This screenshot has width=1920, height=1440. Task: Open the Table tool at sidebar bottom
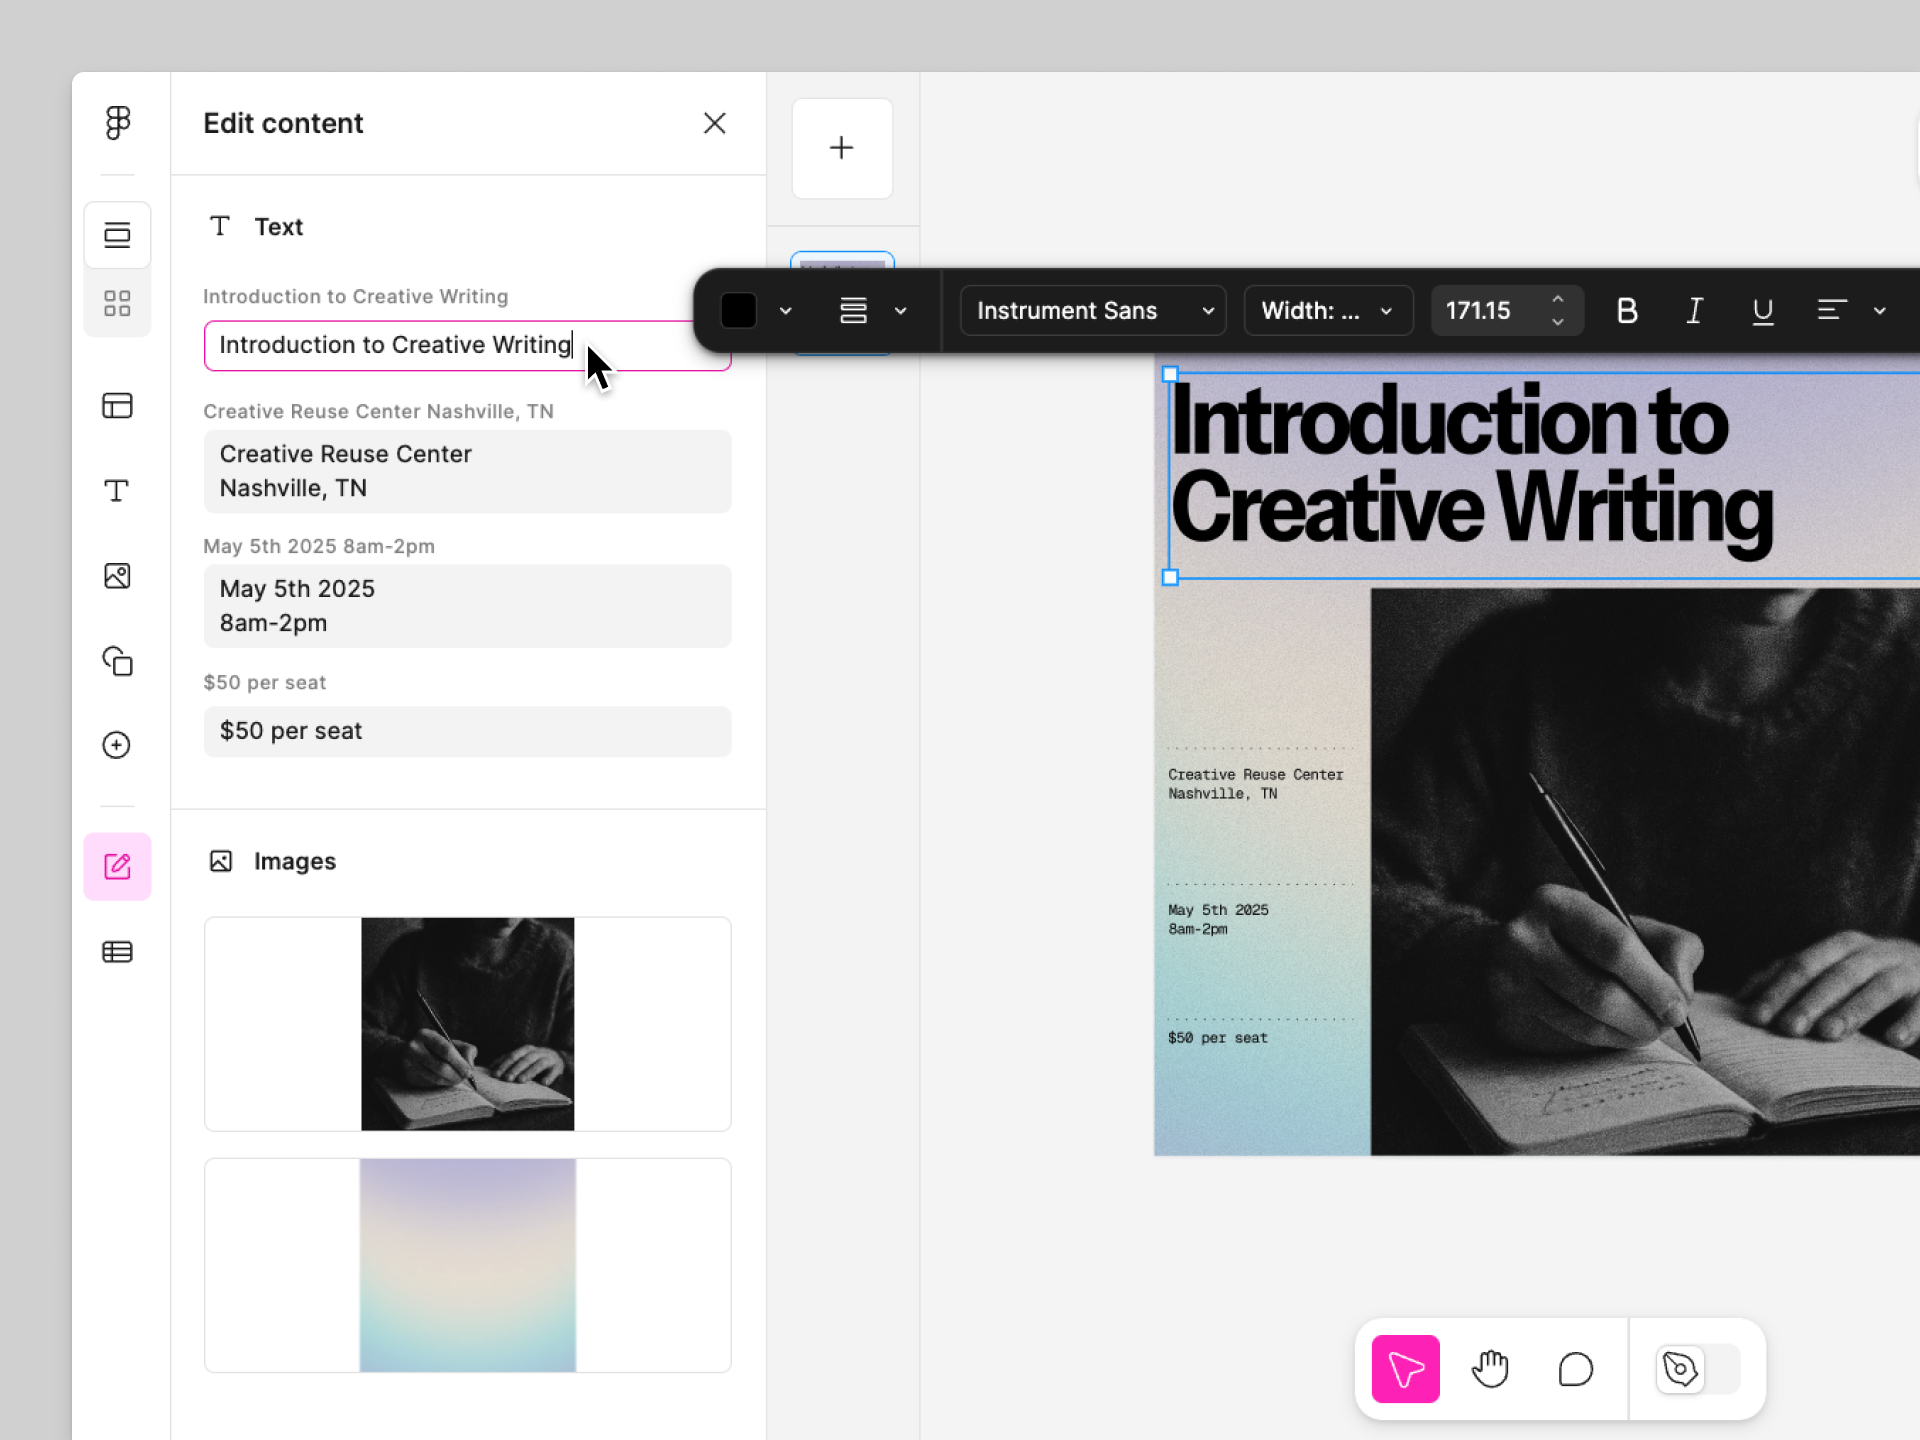pyautogui.click(x=117, y=952)
